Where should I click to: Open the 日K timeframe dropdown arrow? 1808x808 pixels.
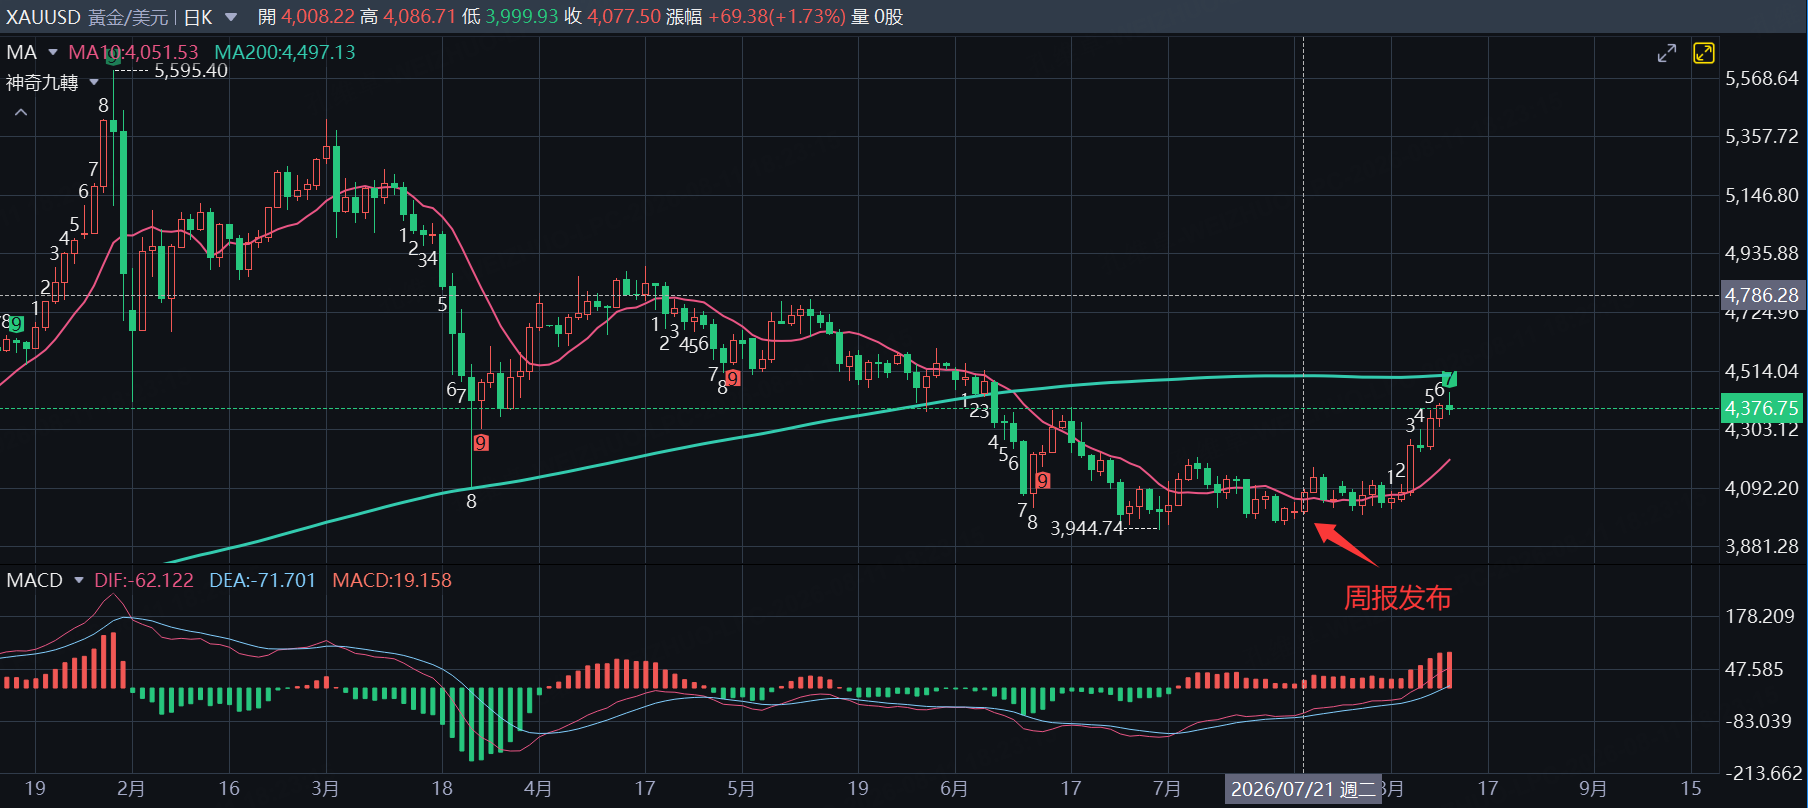pos(231,17)
